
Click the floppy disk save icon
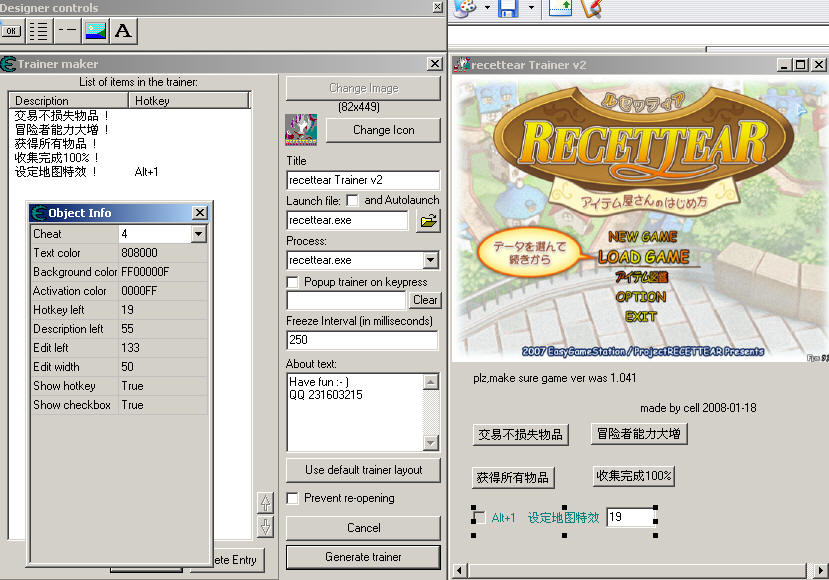point(508,9)
